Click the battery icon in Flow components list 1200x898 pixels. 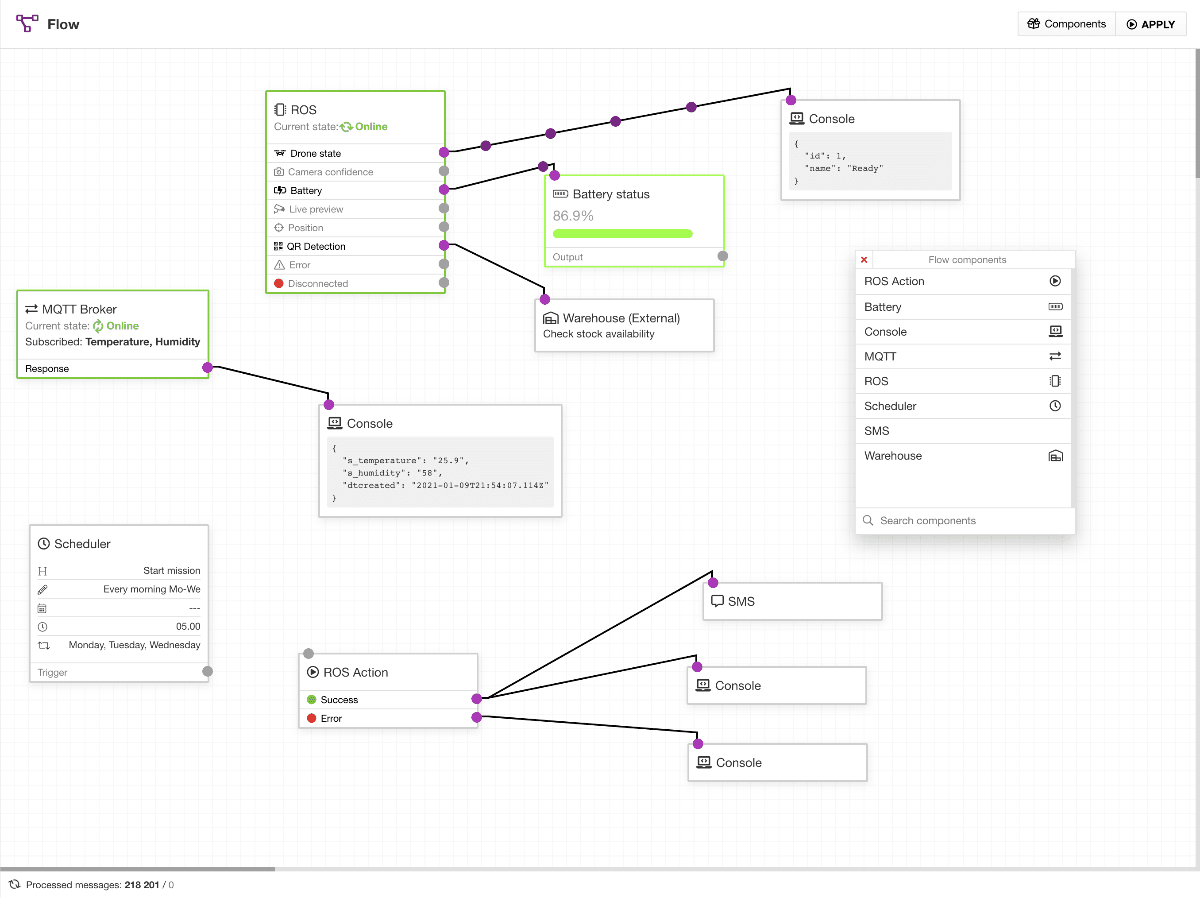click(1055, 307)
